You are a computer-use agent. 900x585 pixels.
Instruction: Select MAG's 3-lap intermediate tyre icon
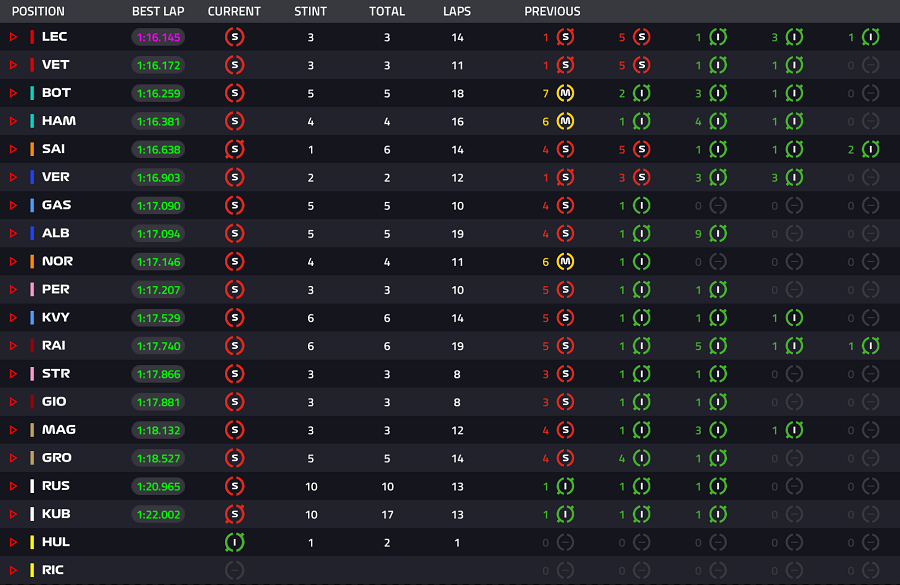pyautogui.click(x=718, y=430)
